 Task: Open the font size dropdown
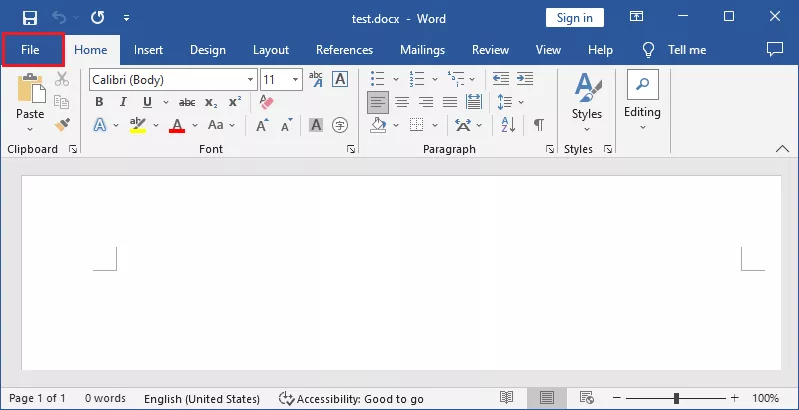click(x=296, y=79)
